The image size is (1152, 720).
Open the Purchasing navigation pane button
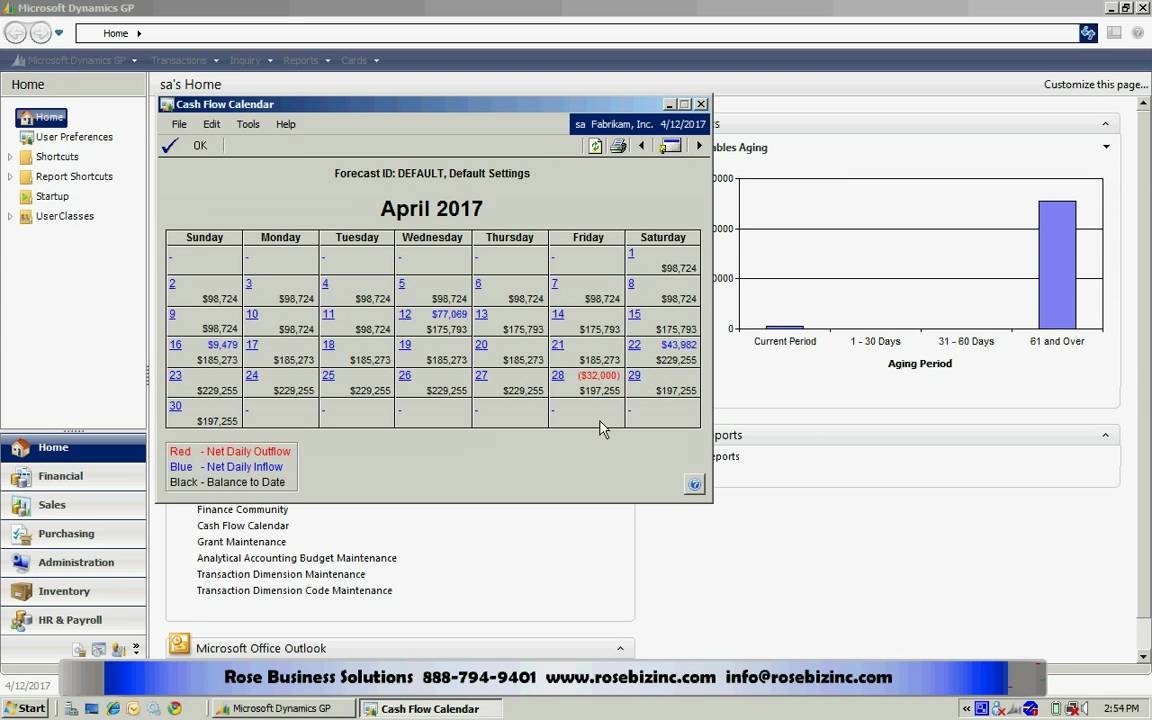73,533
